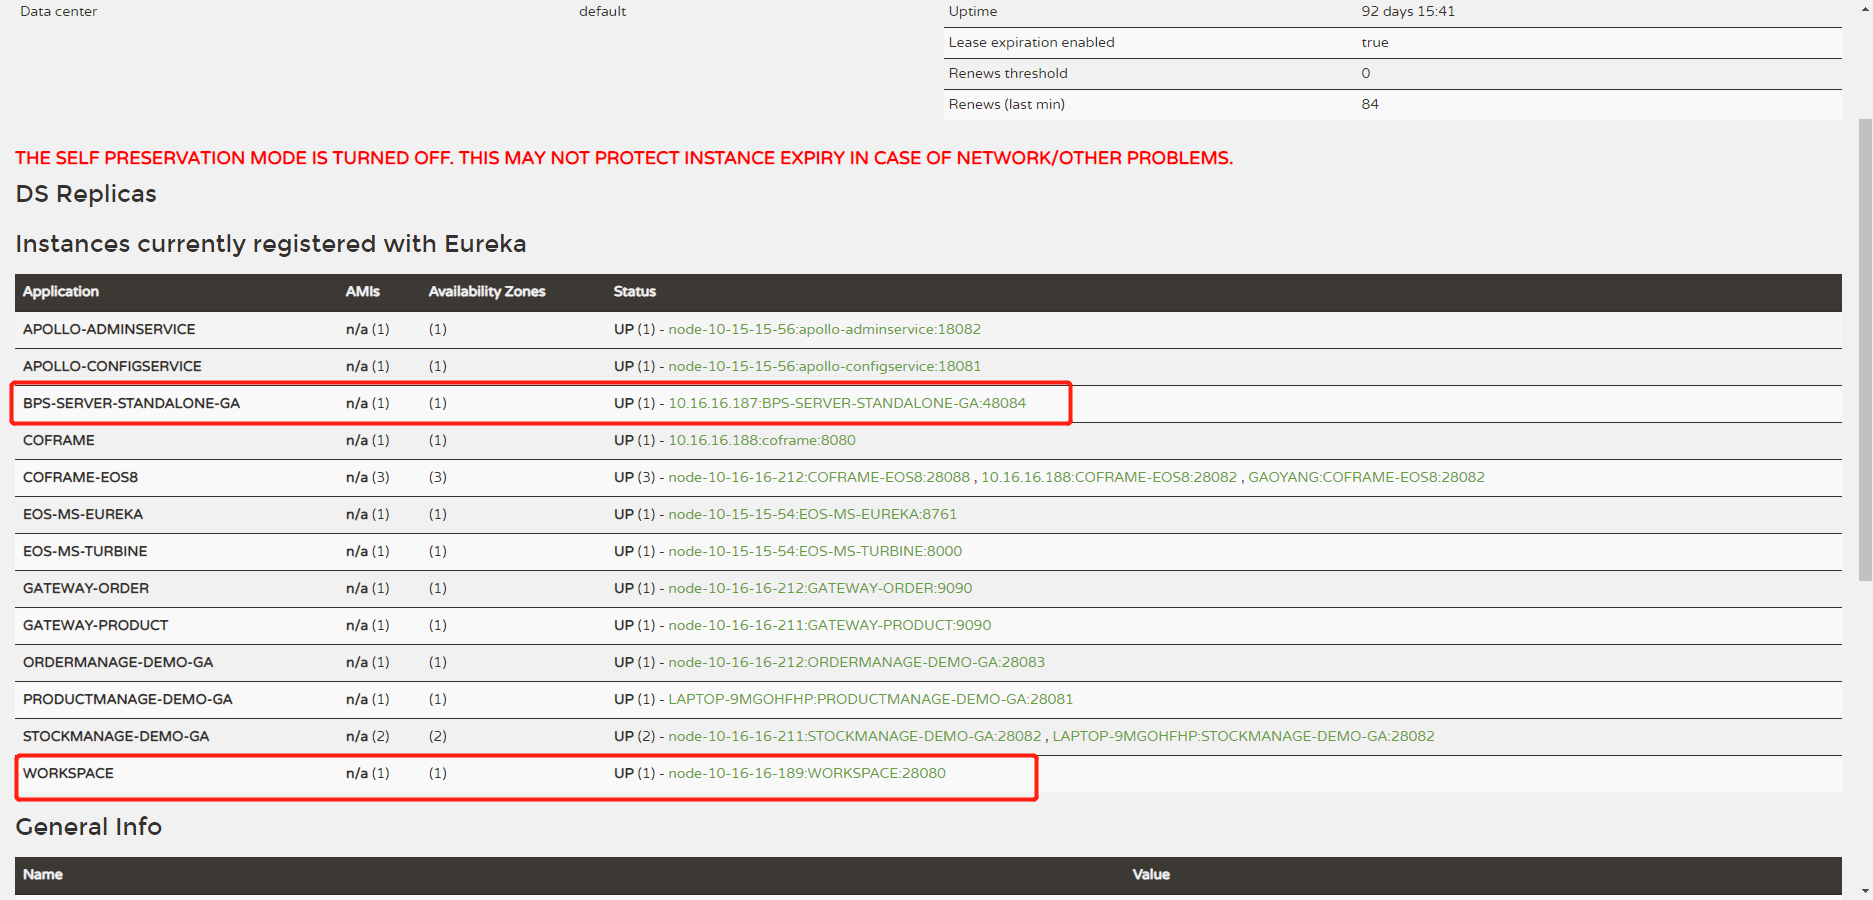The width and height of the screenshot is (1873, 900).
Task: Click the Application column header
Action: pos(61,291)
